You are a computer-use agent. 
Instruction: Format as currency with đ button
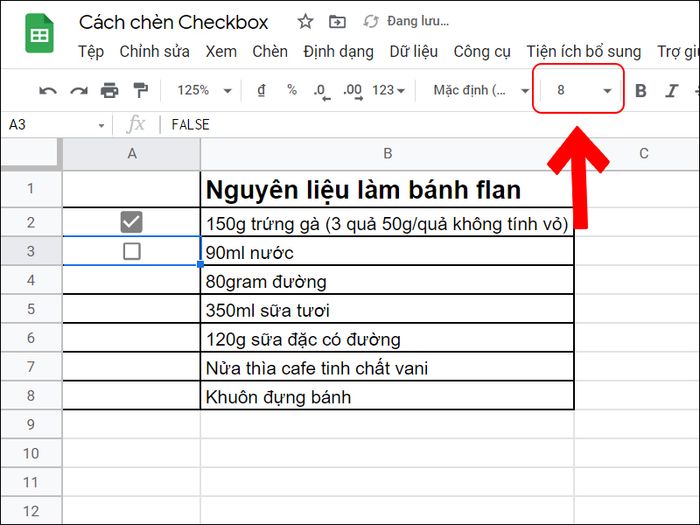(x=261, y=91)
